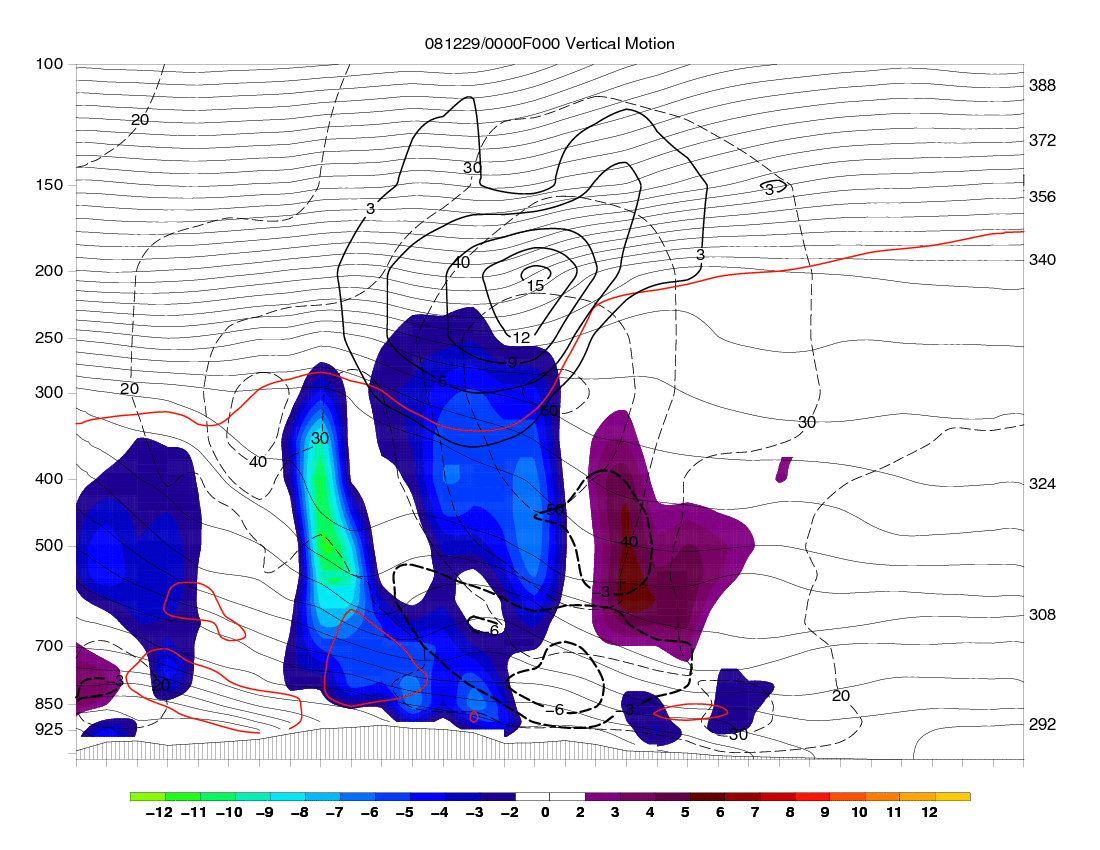Select the 0 label under the colorbar
1100x850 pixels.
(545, 812)
